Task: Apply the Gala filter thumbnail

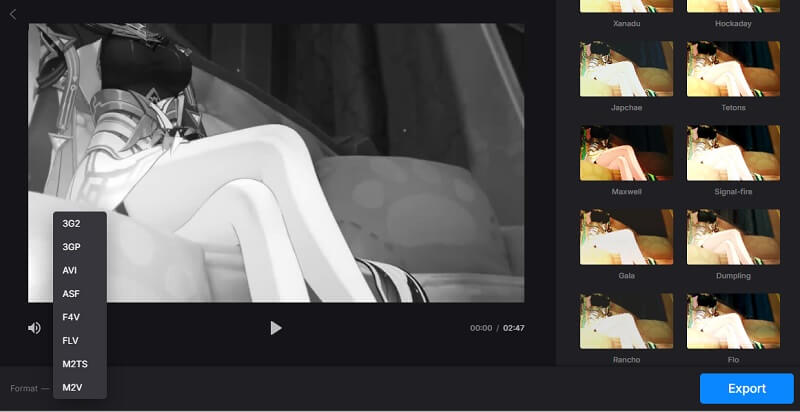Action: click(x=626, y=236)
